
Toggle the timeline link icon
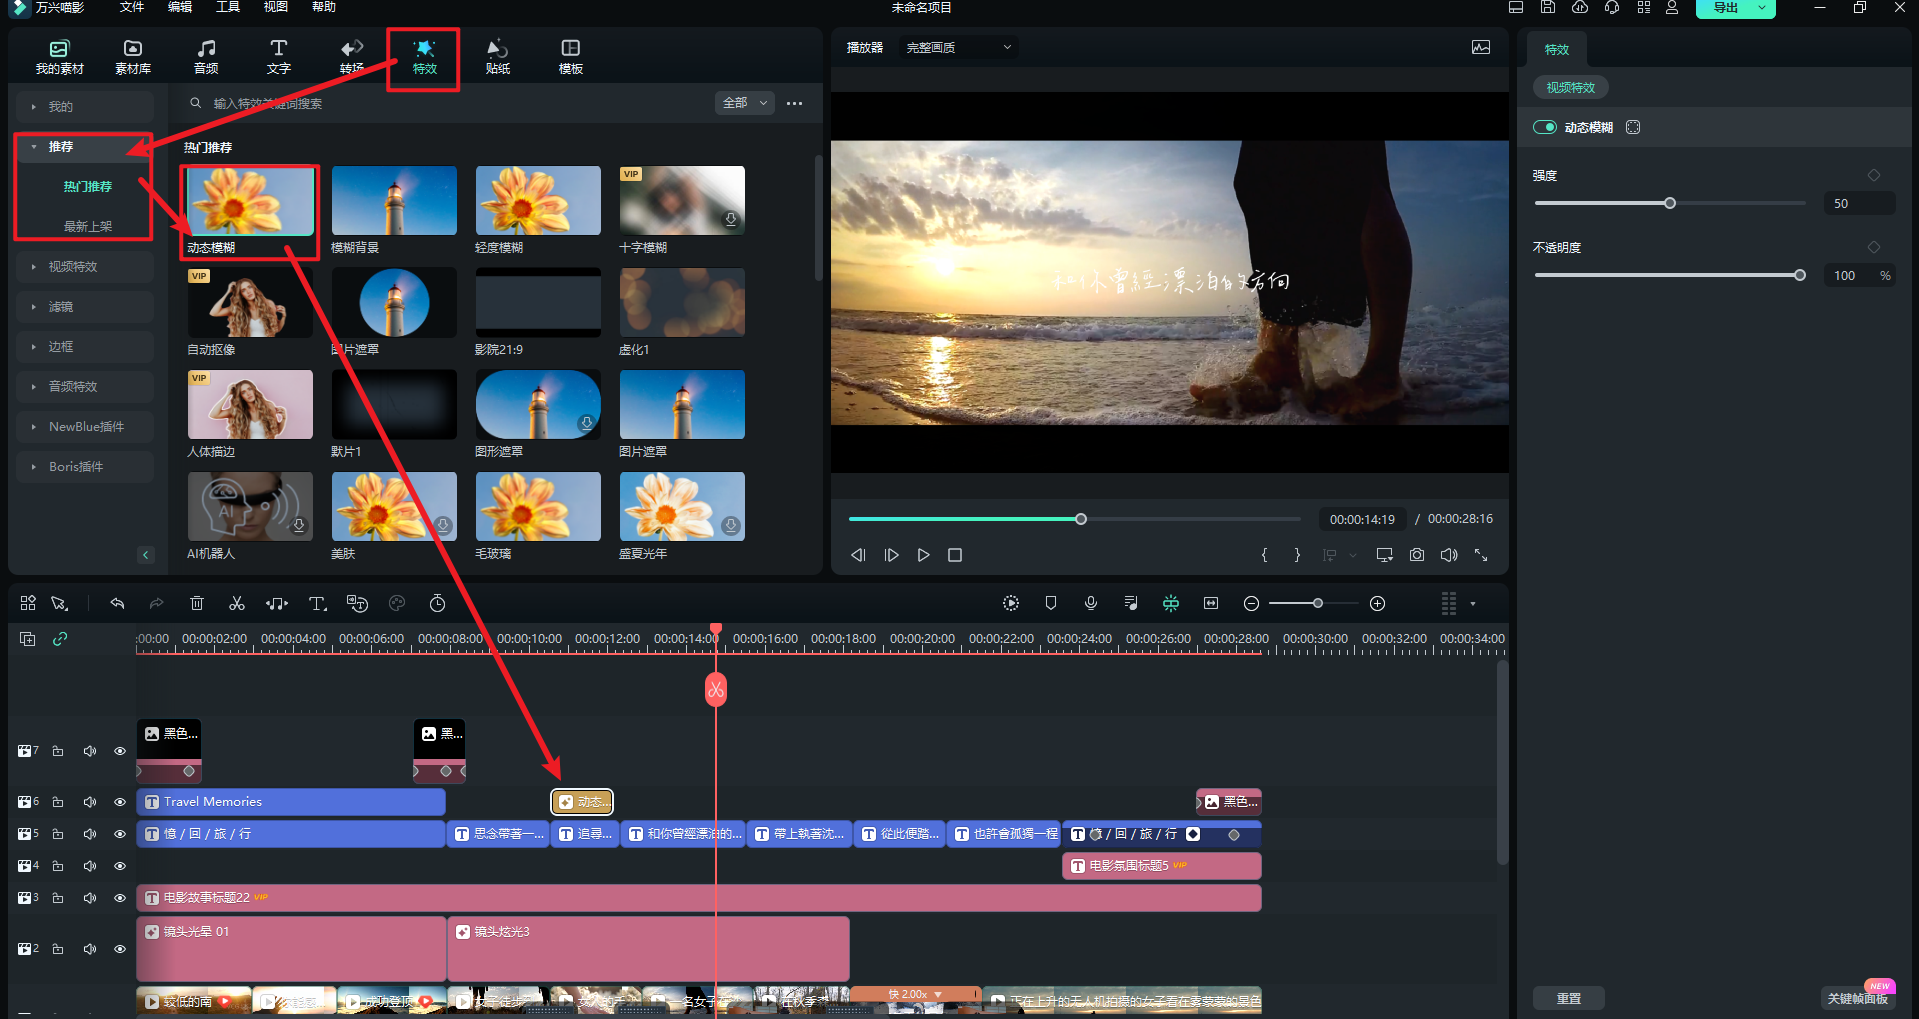60,639
